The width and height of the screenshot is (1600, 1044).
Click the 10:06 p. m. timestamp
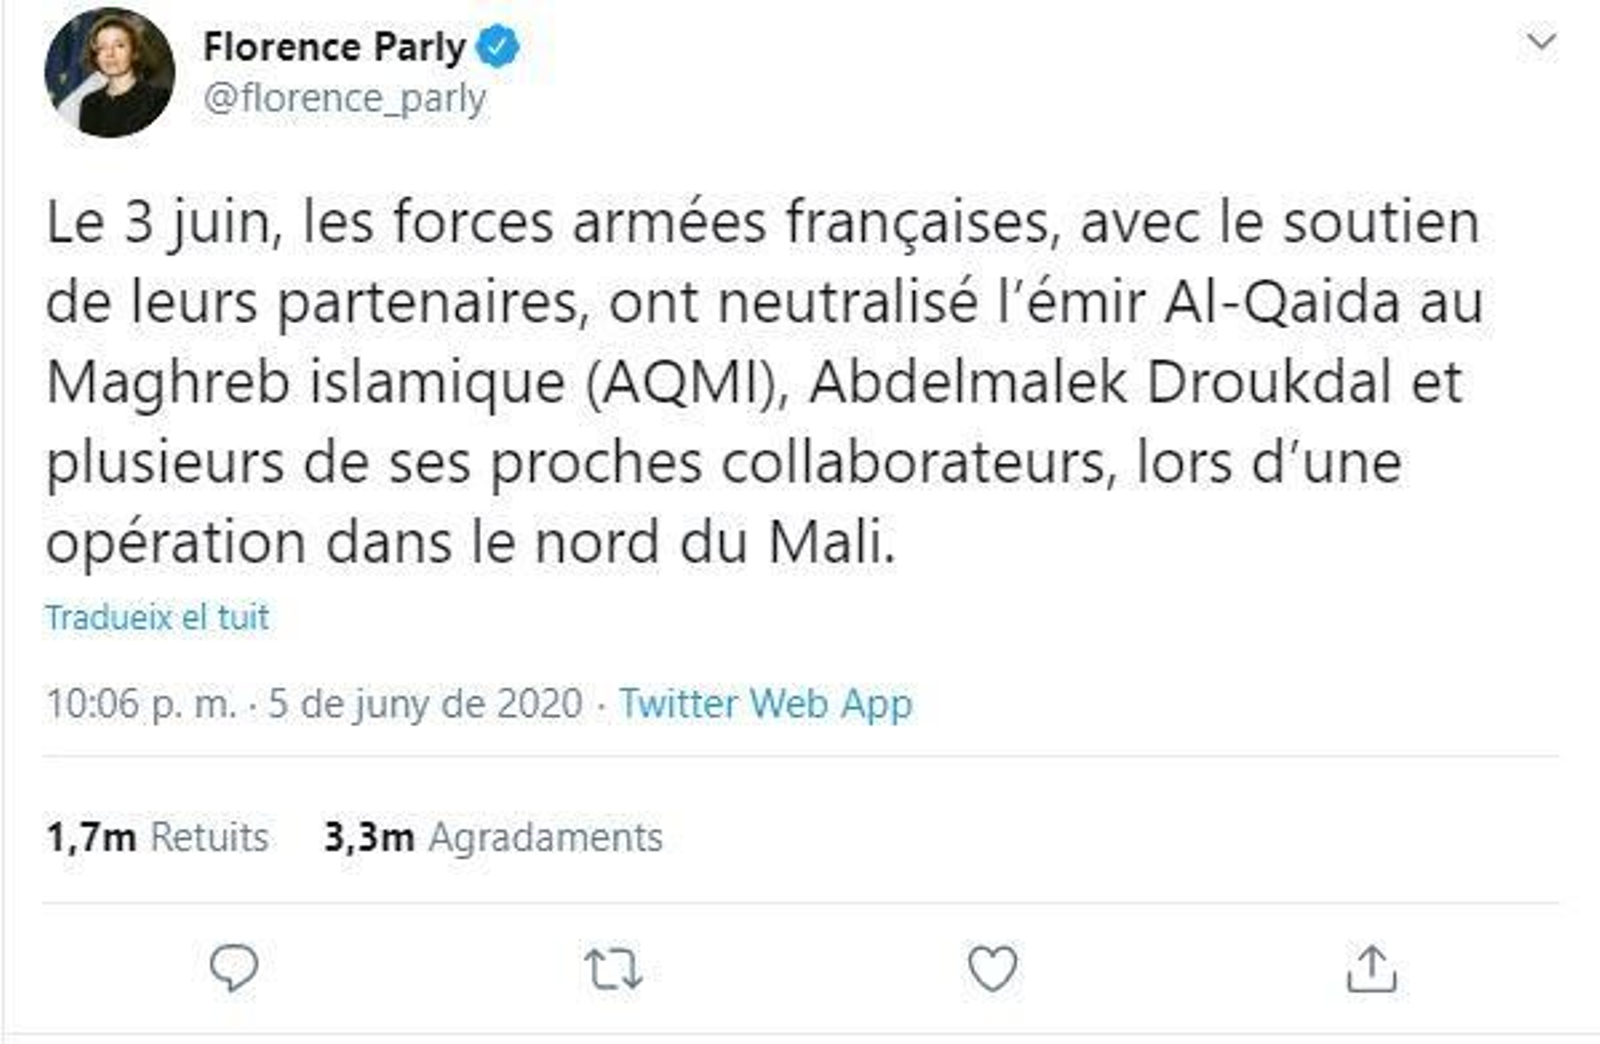pos(141,703)
